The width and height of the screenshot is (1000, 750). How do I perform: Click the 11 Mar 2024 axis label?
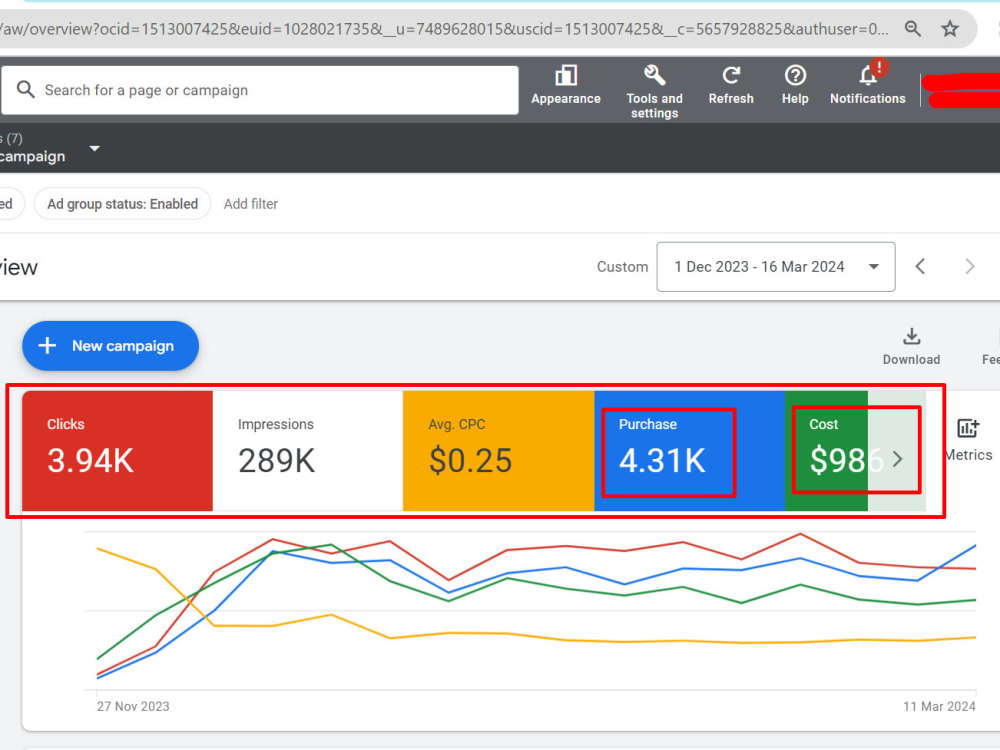(939, 706)
